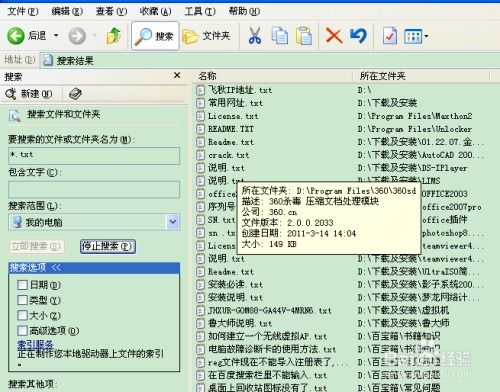Viewport: 500px width, 392px height.
Task: Open the 索引服务 link
Action: coord(35,344)
